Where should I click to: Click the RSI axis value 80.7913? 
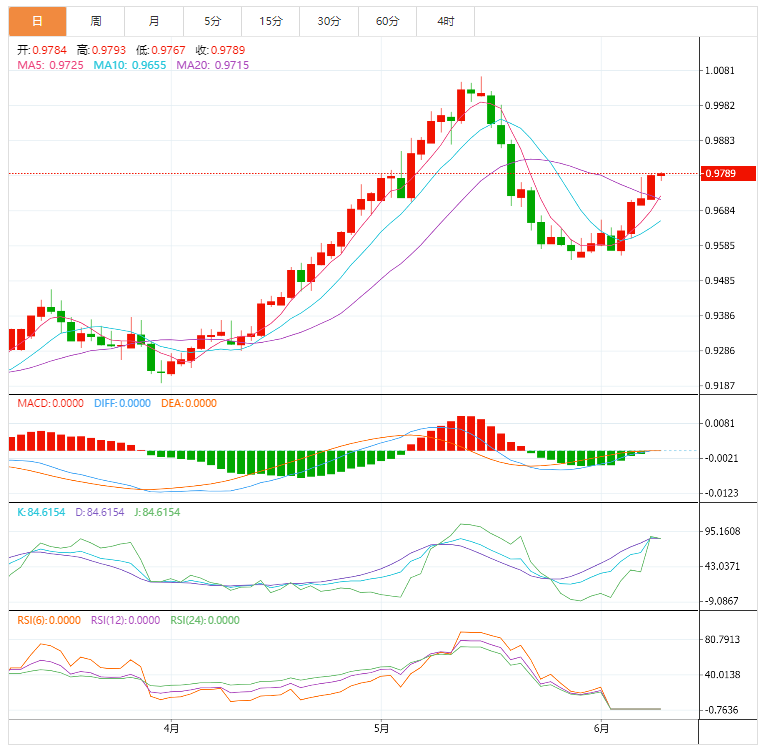tap(722, 639)
